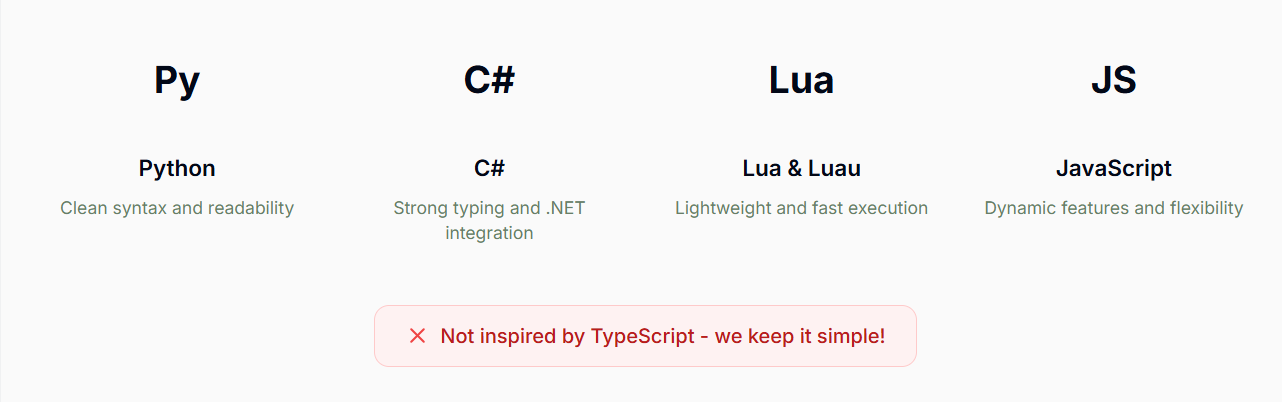Image resolution: width=1282 pixels, height=402 pixels.
Task: Click the small C# heading under the logo
Action: (489, 168)
